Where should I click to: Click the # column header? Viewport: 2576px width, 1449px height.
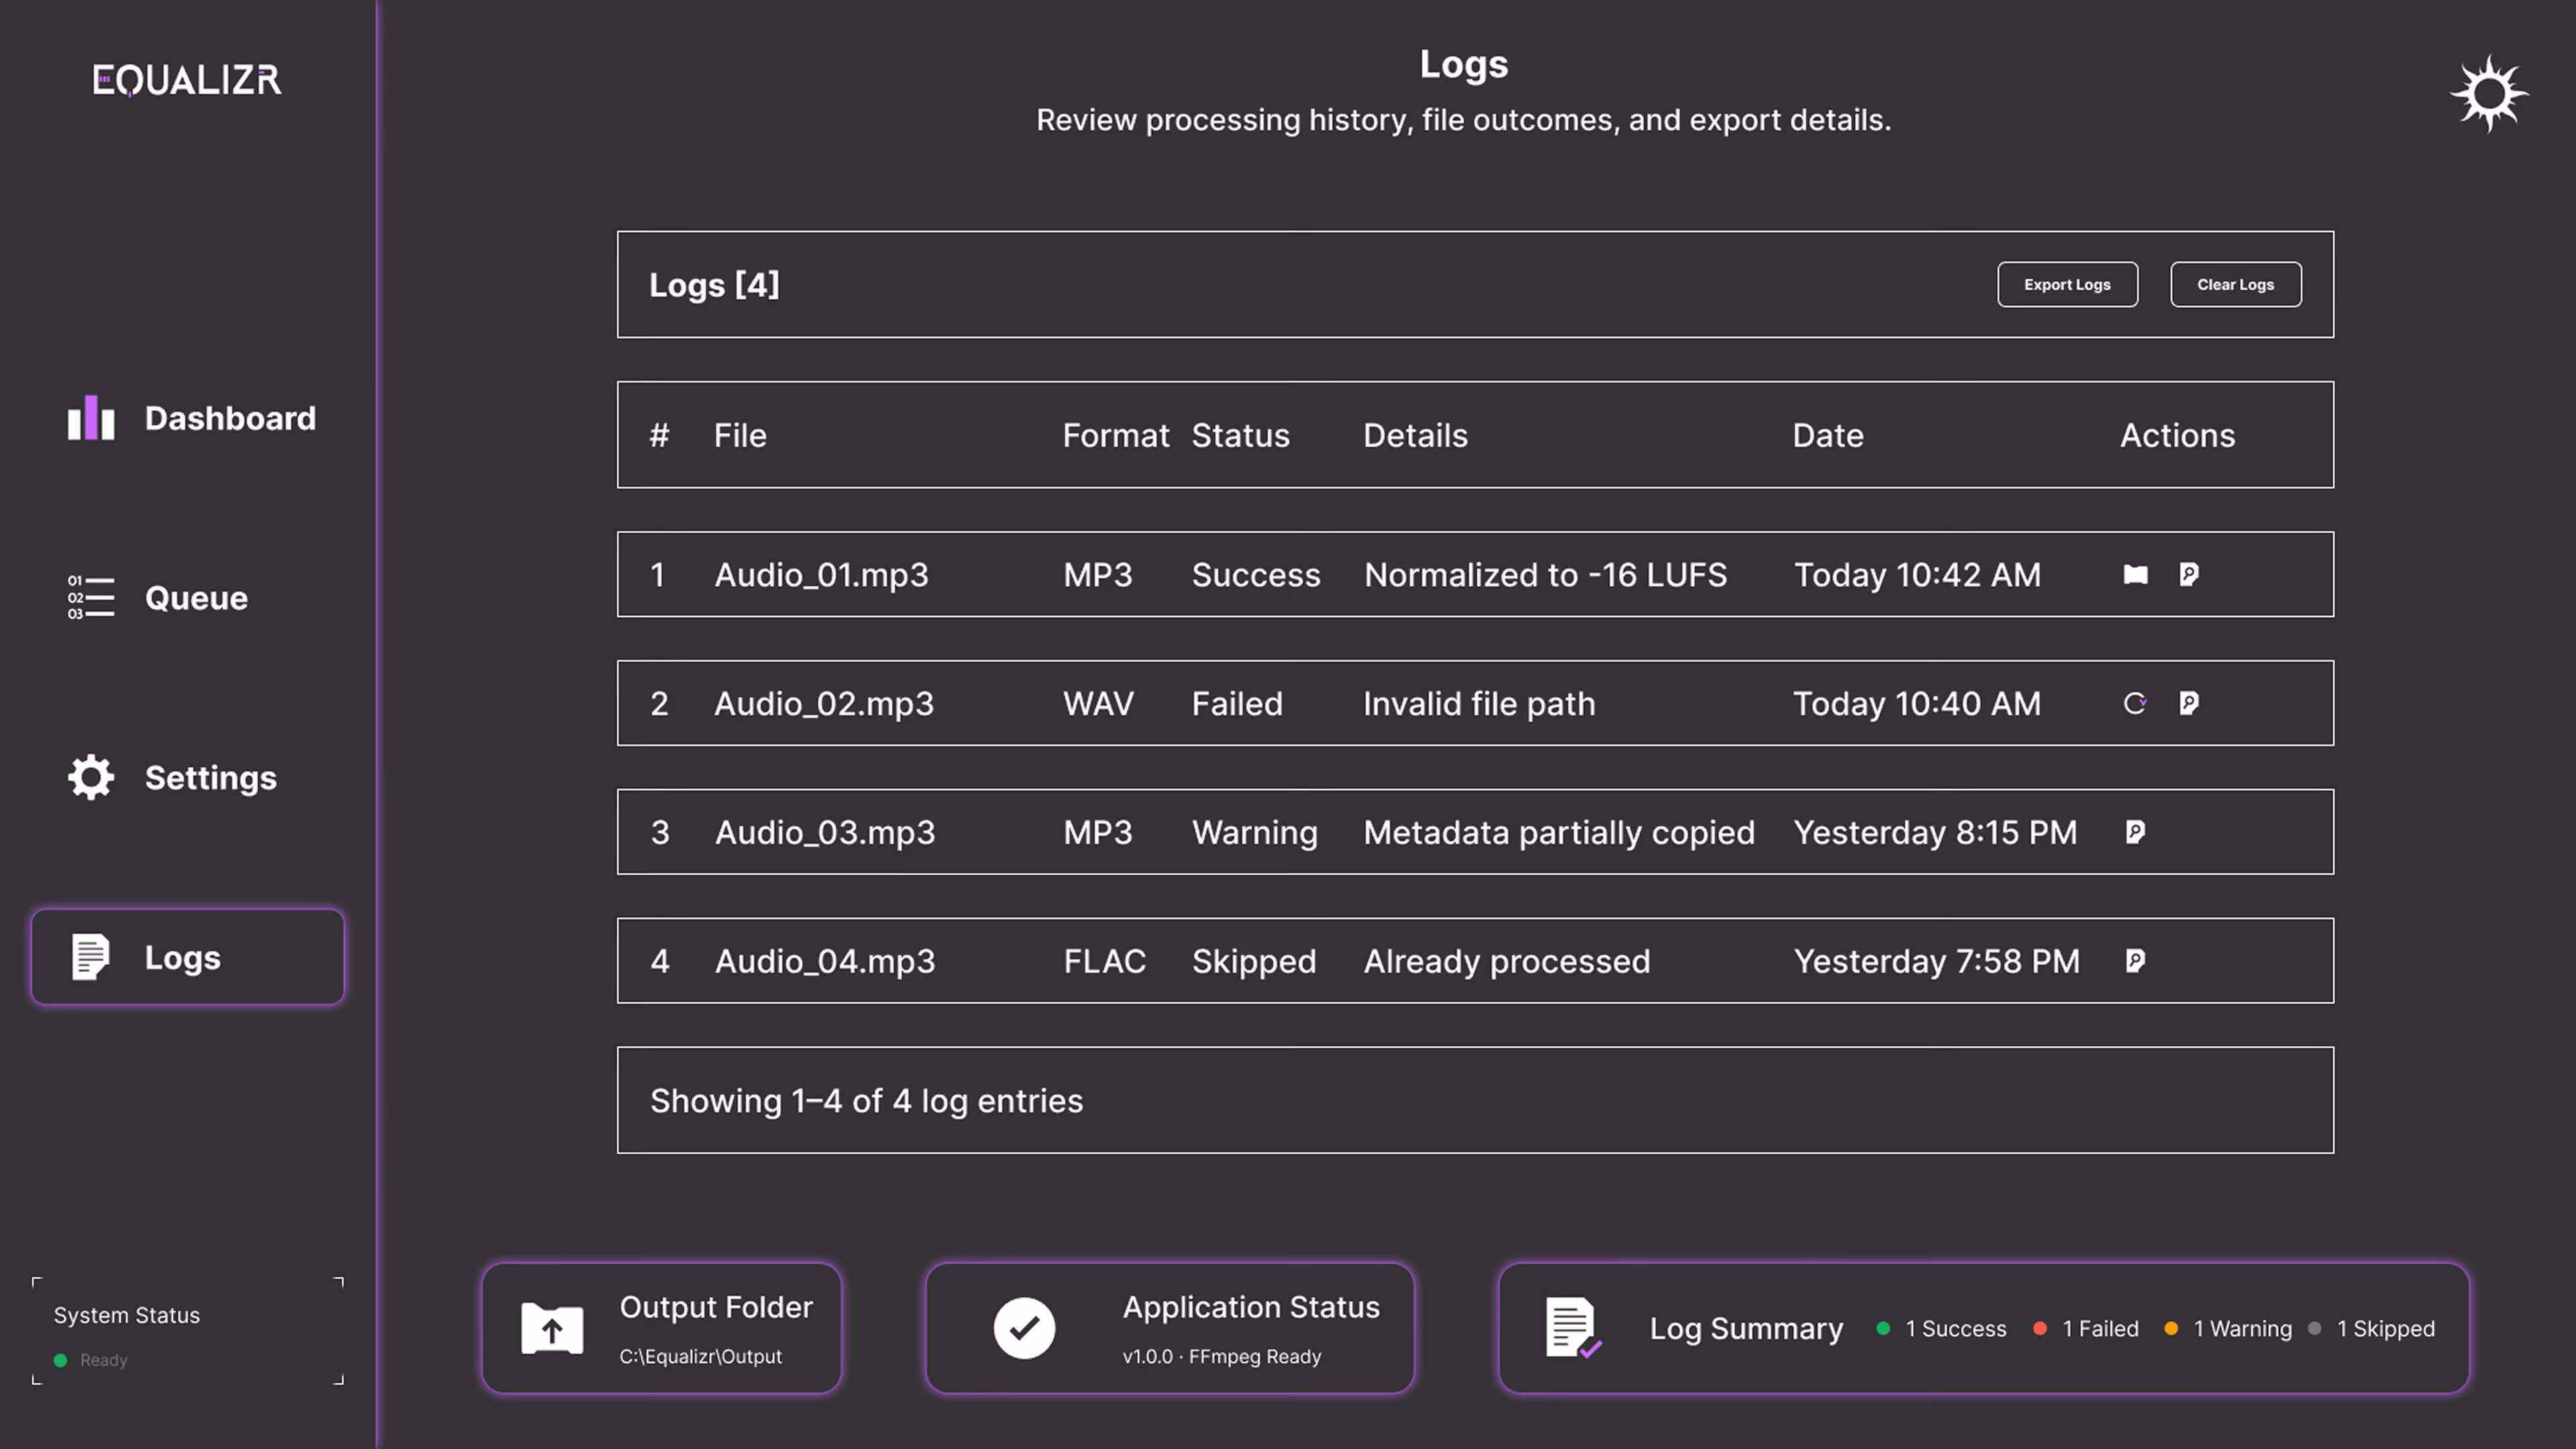tap(659, 435)
